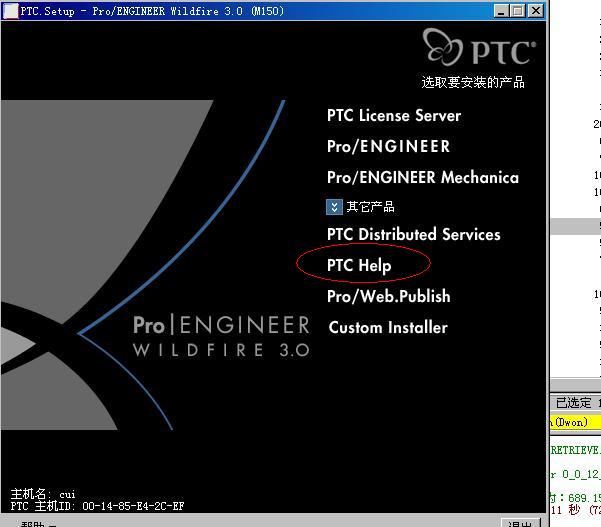The height and width of the screenshot is (527, 601).
Task: Launch Custom Installer option
Action: pyautogui.click(x=388, y=327)
